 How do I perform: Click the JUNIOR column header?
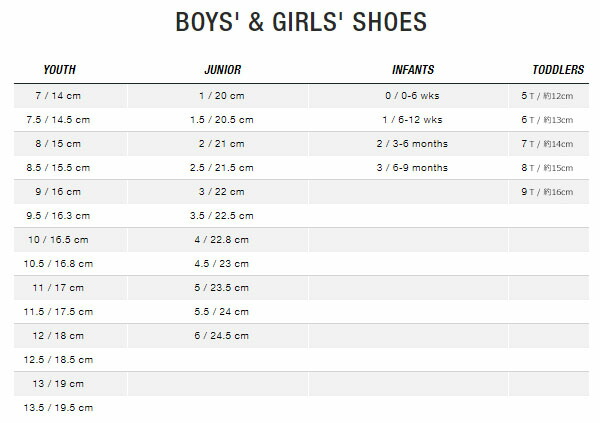coord(223,70)
